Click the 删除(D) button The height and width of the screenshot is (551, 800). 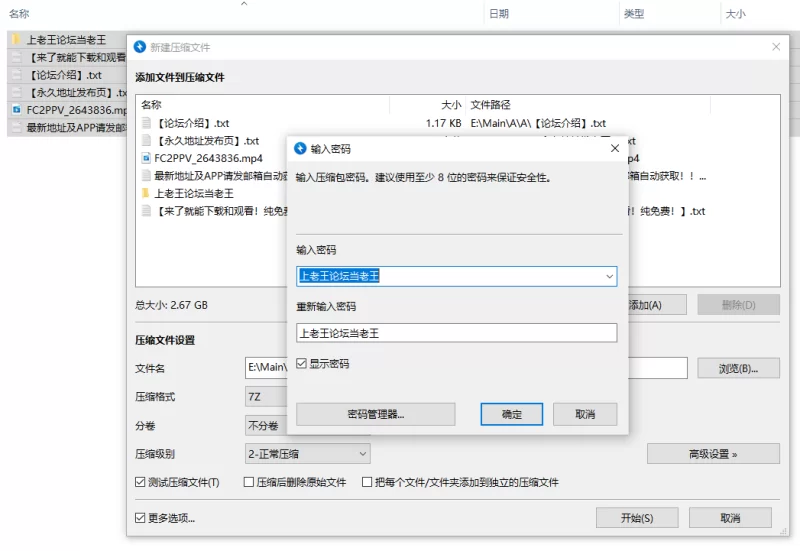pos(738,305)
